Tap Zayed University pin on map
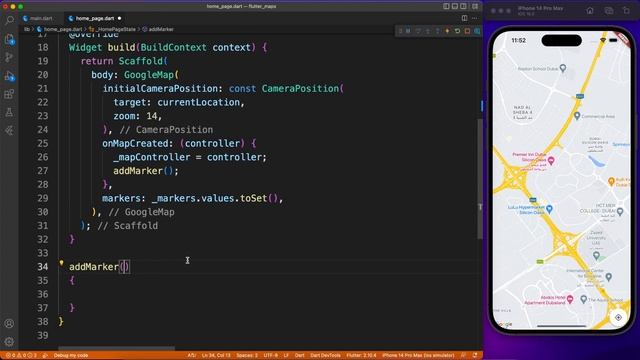 (596, 256)
